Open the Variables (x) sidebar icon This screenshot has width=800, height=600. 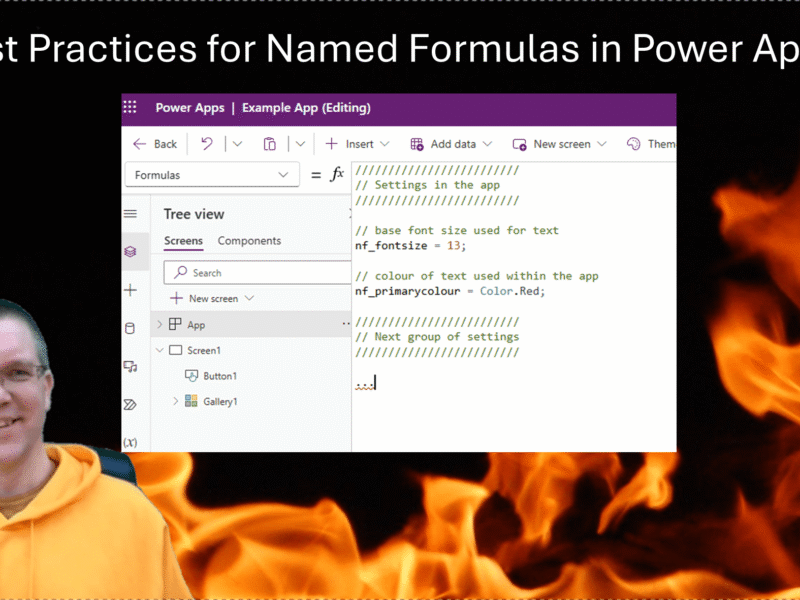point(130,442)
